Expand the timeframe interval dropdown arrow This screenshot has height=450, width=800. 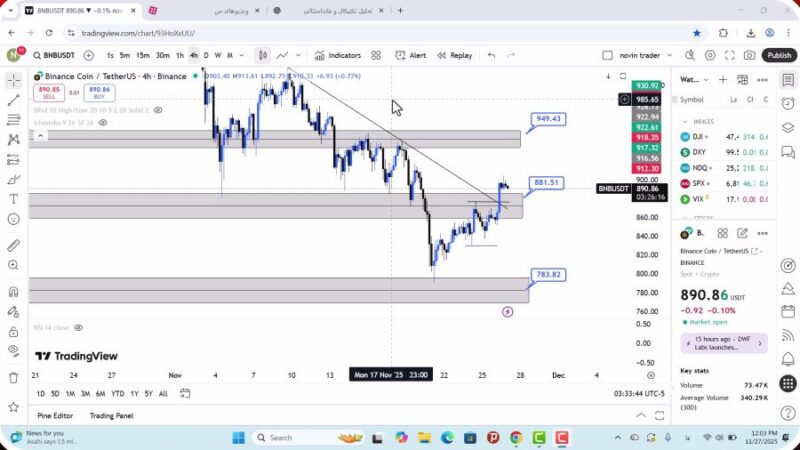(x=241, y=56)
